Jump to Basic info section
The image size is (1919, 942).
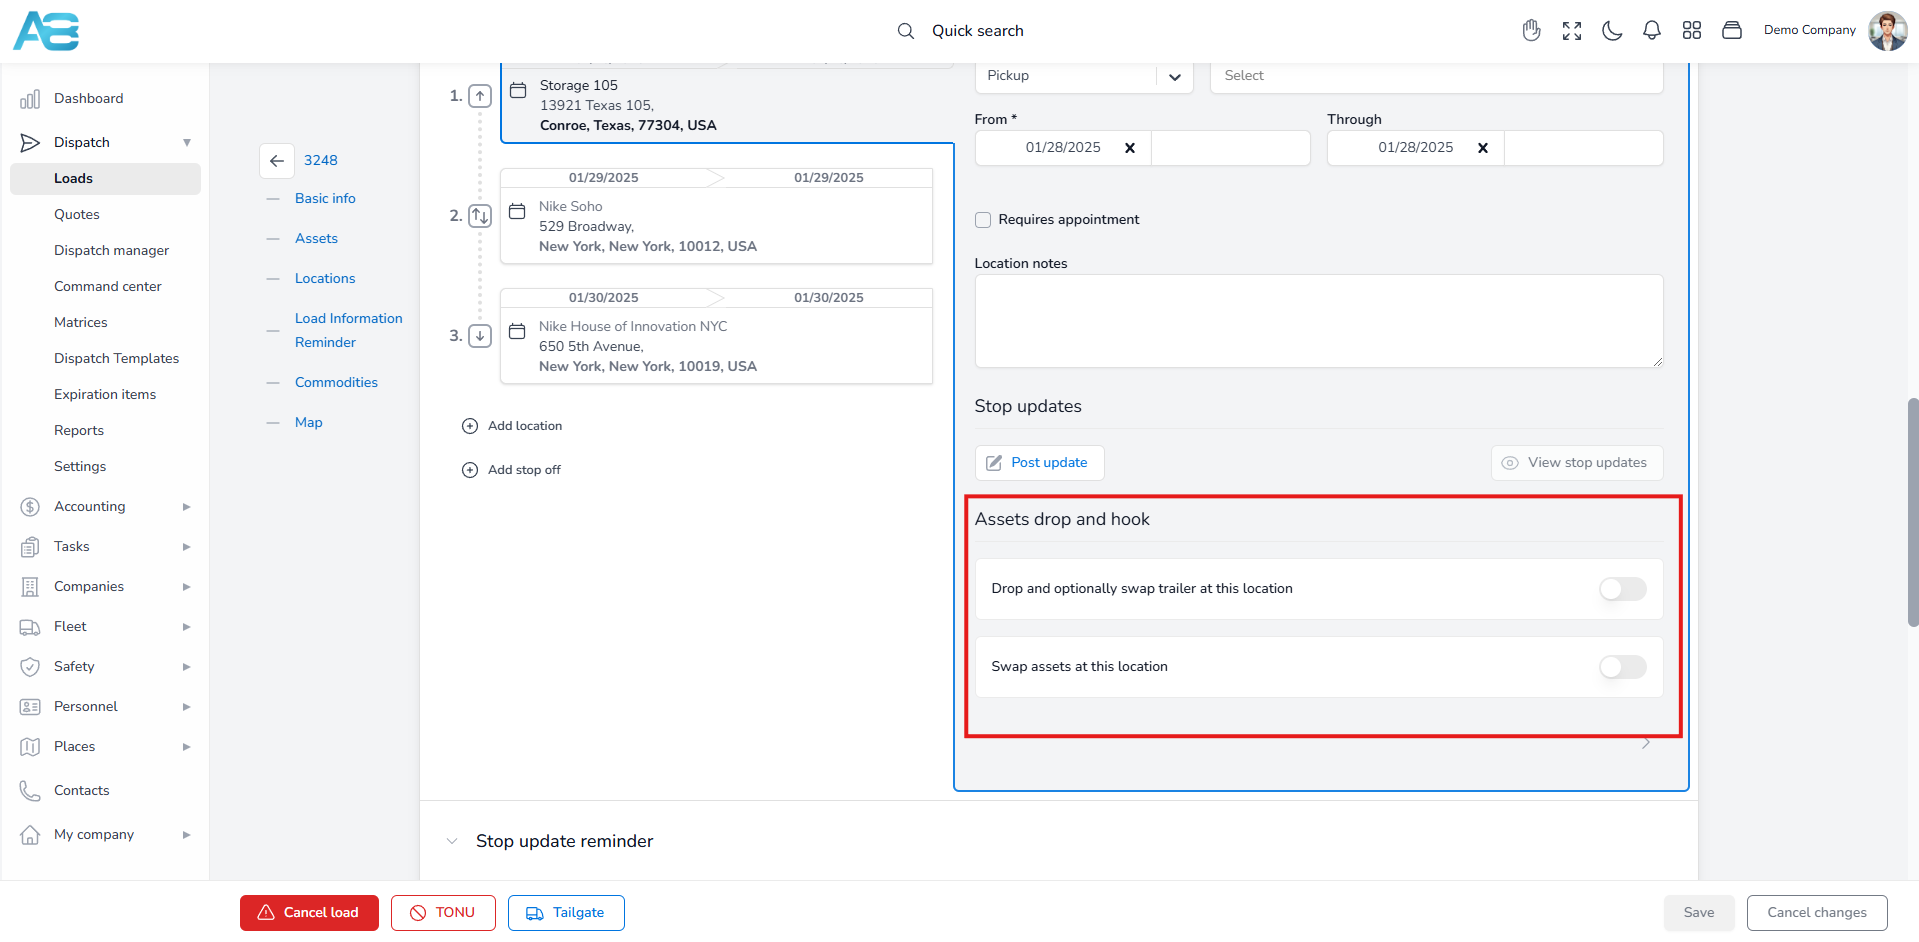[325, 199]
